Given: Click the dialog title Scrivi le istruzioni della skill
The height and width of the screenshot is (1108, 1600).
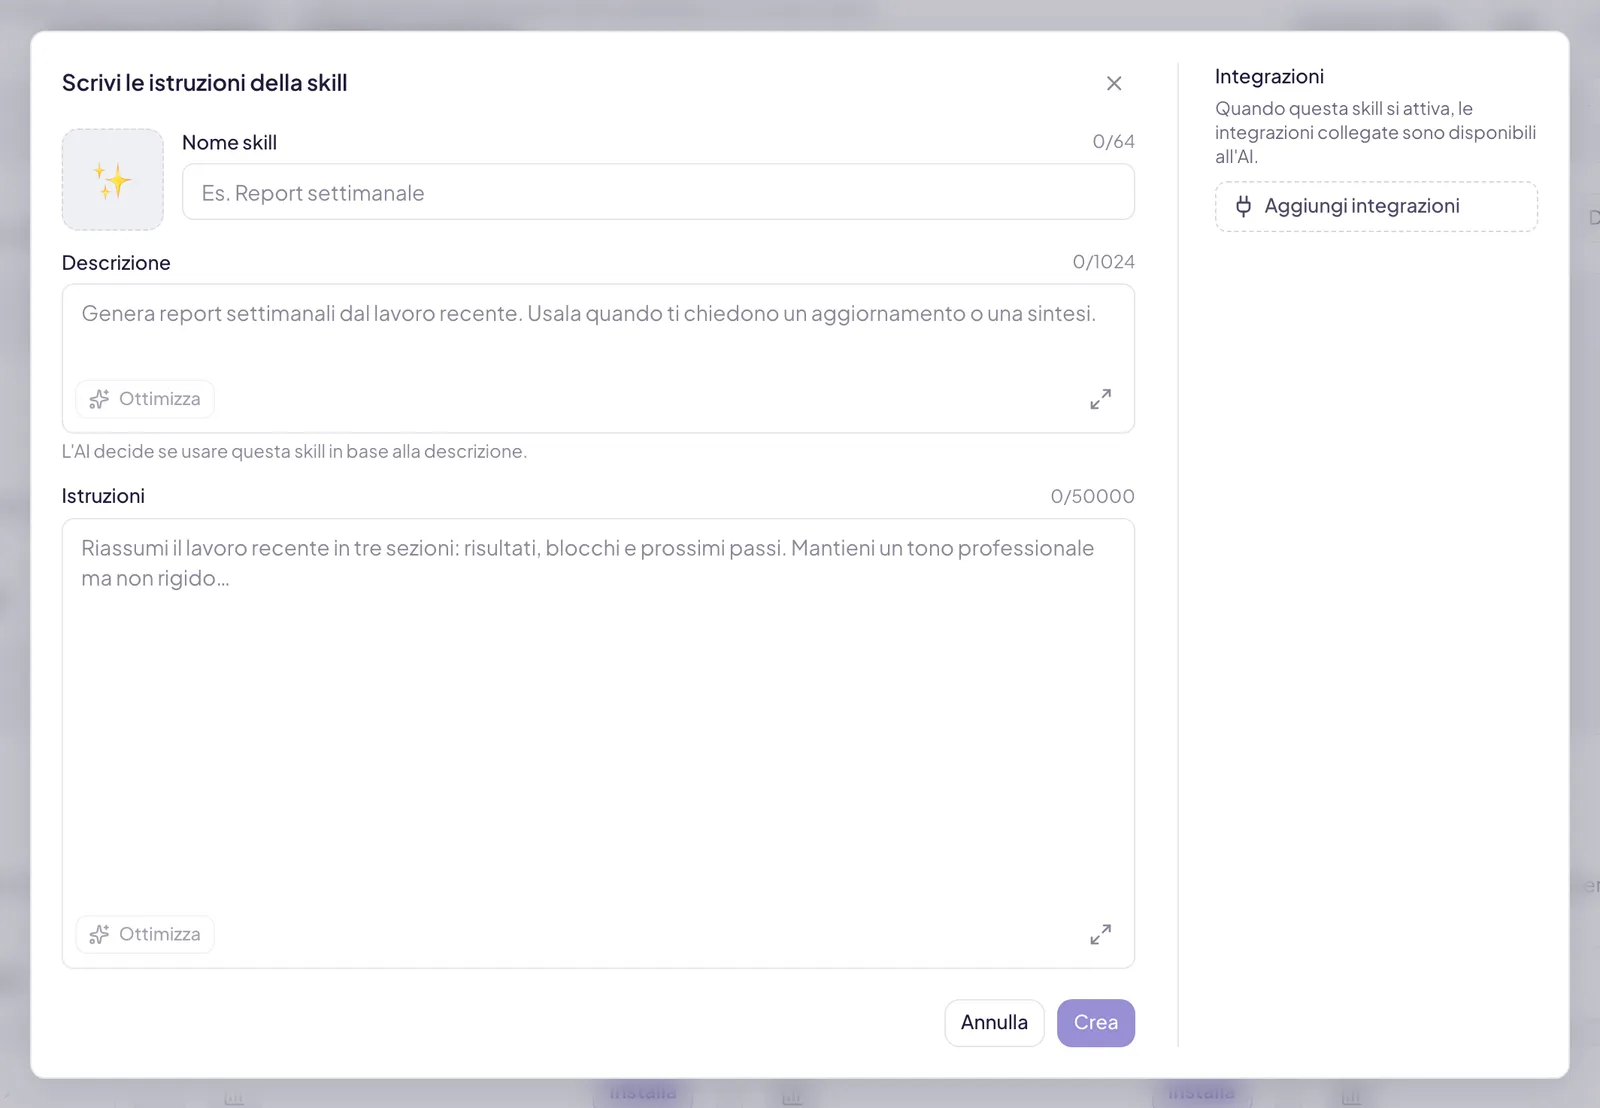Looking at the screenshot, I should pos(205,83).
